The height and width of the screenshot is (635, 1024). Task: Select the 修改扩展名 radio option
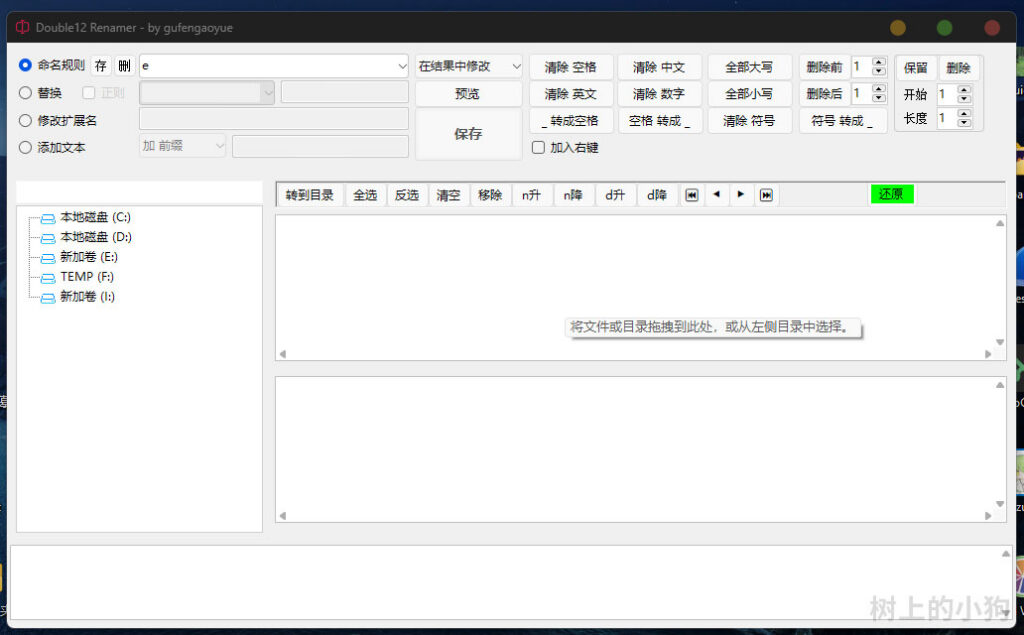[26, 120]
